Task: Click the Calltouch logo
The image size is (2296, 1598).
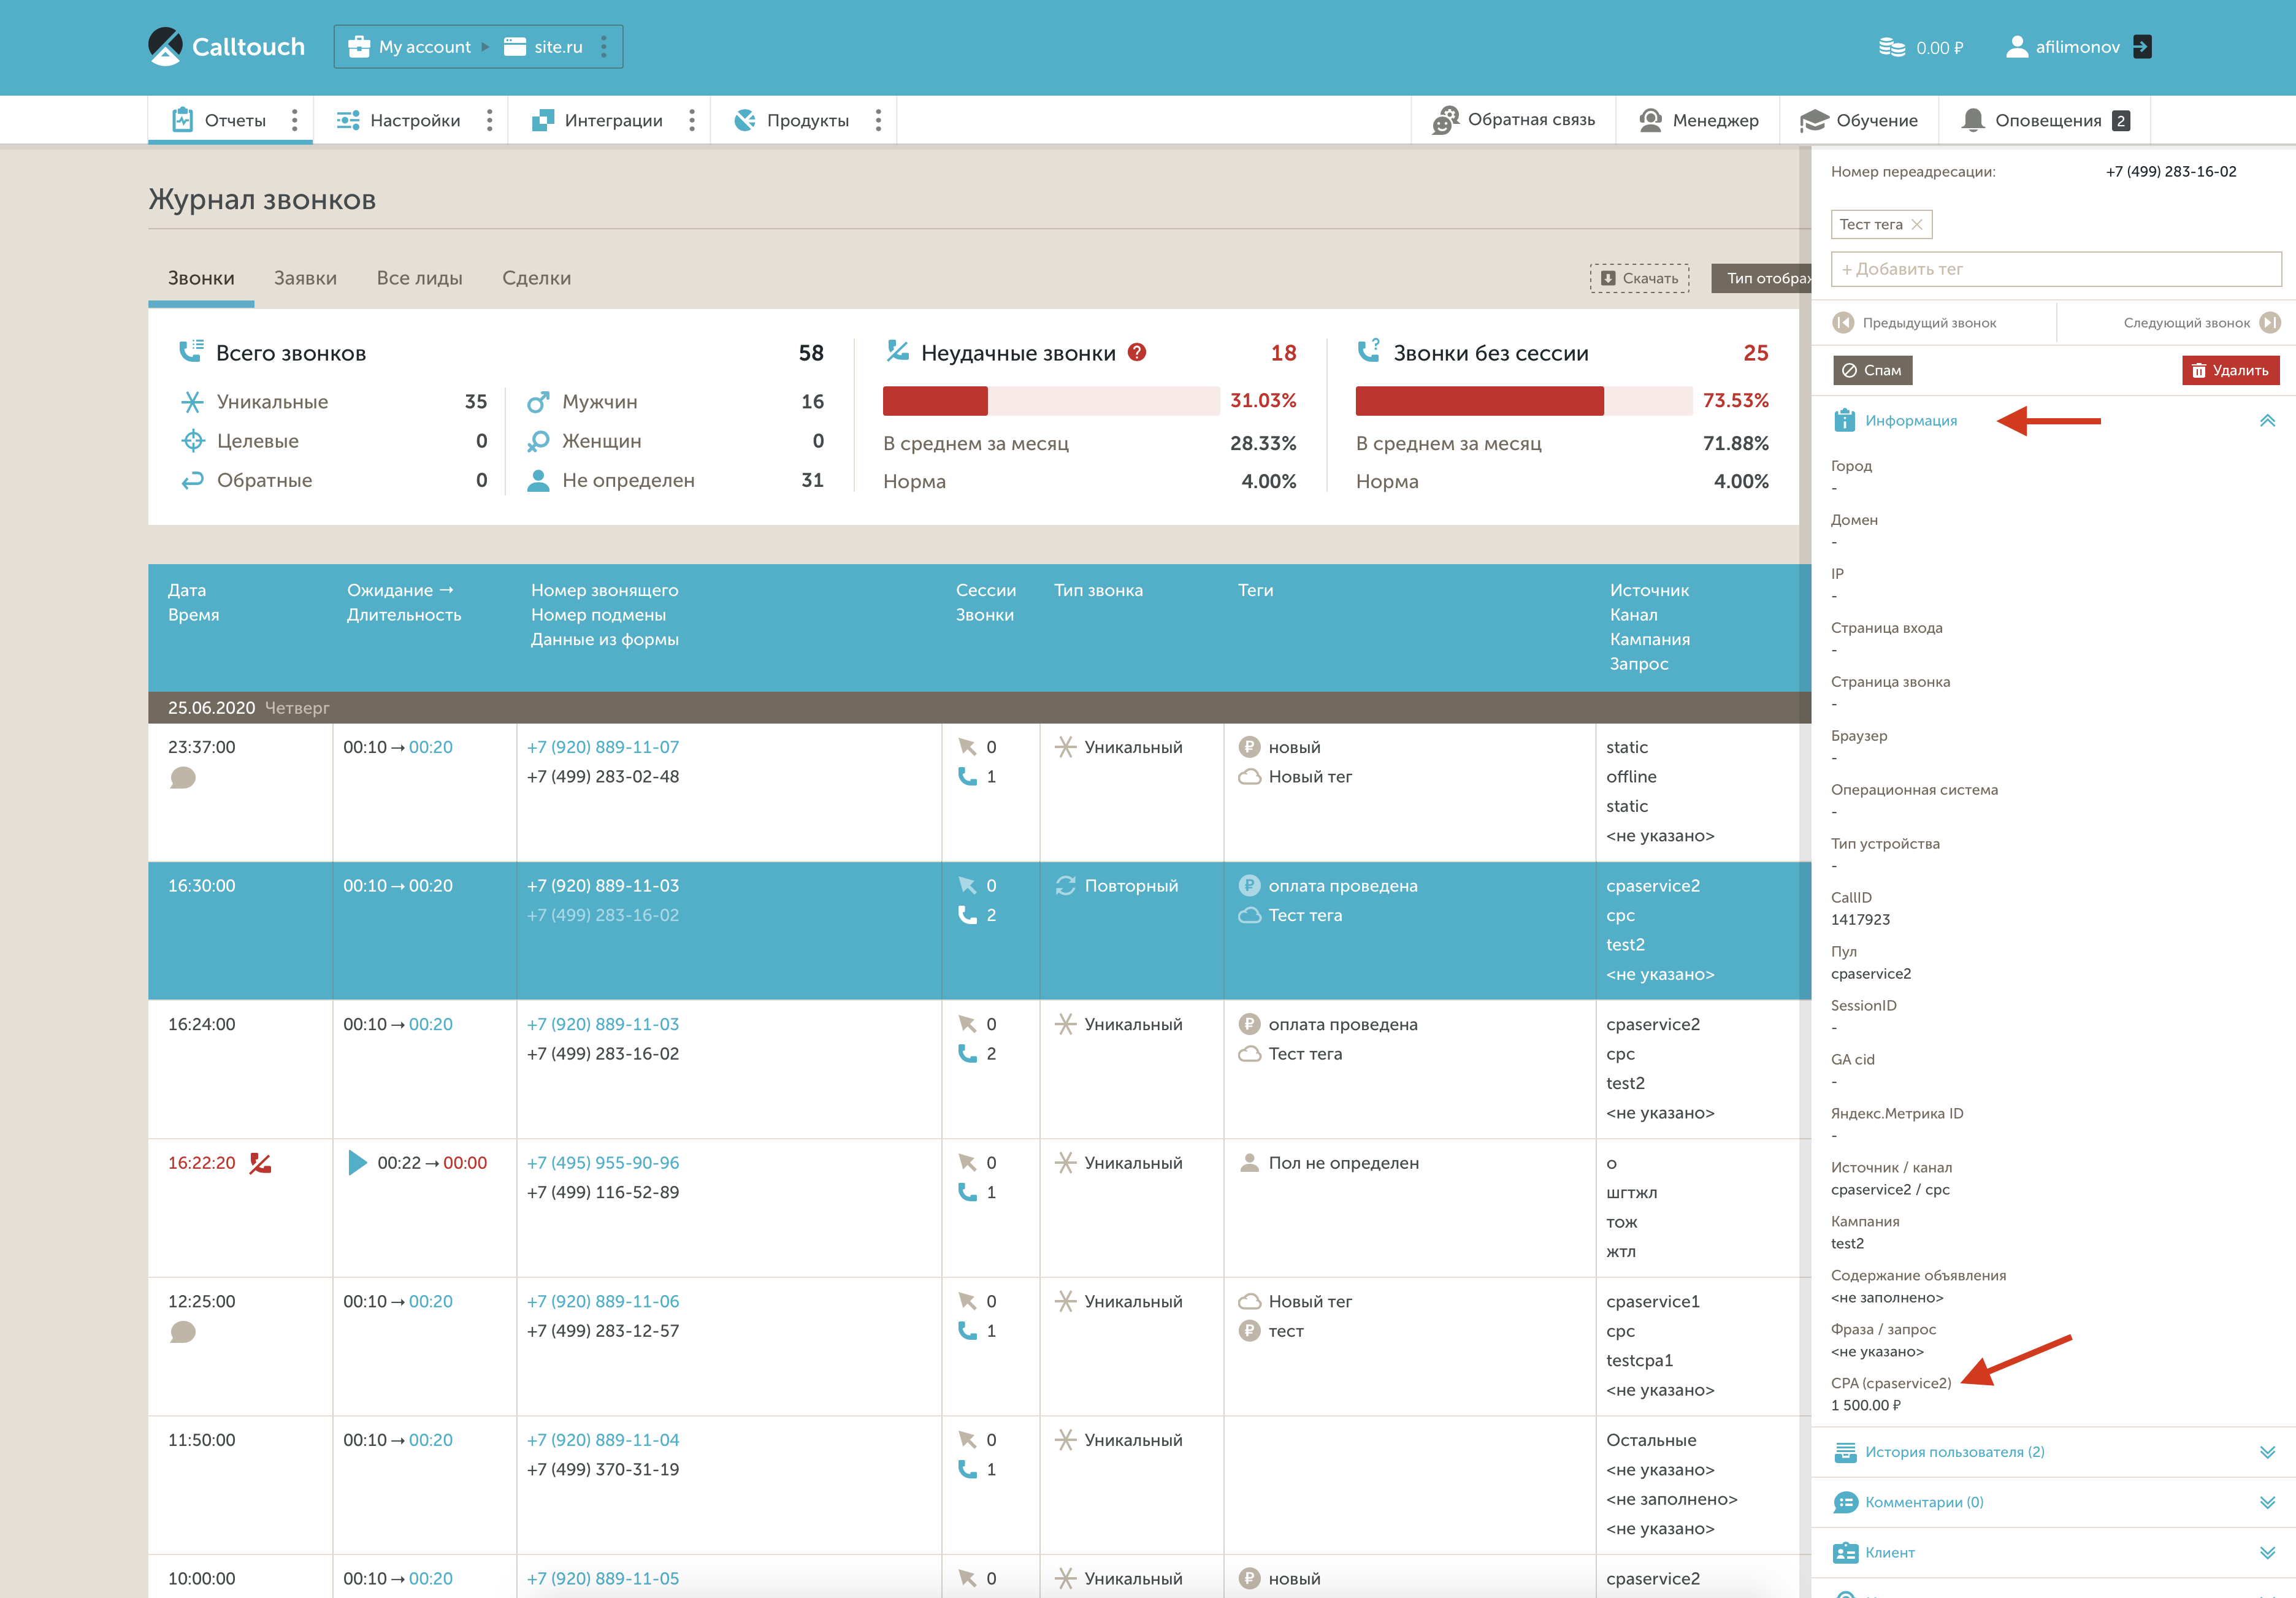Action: point(226,47)
